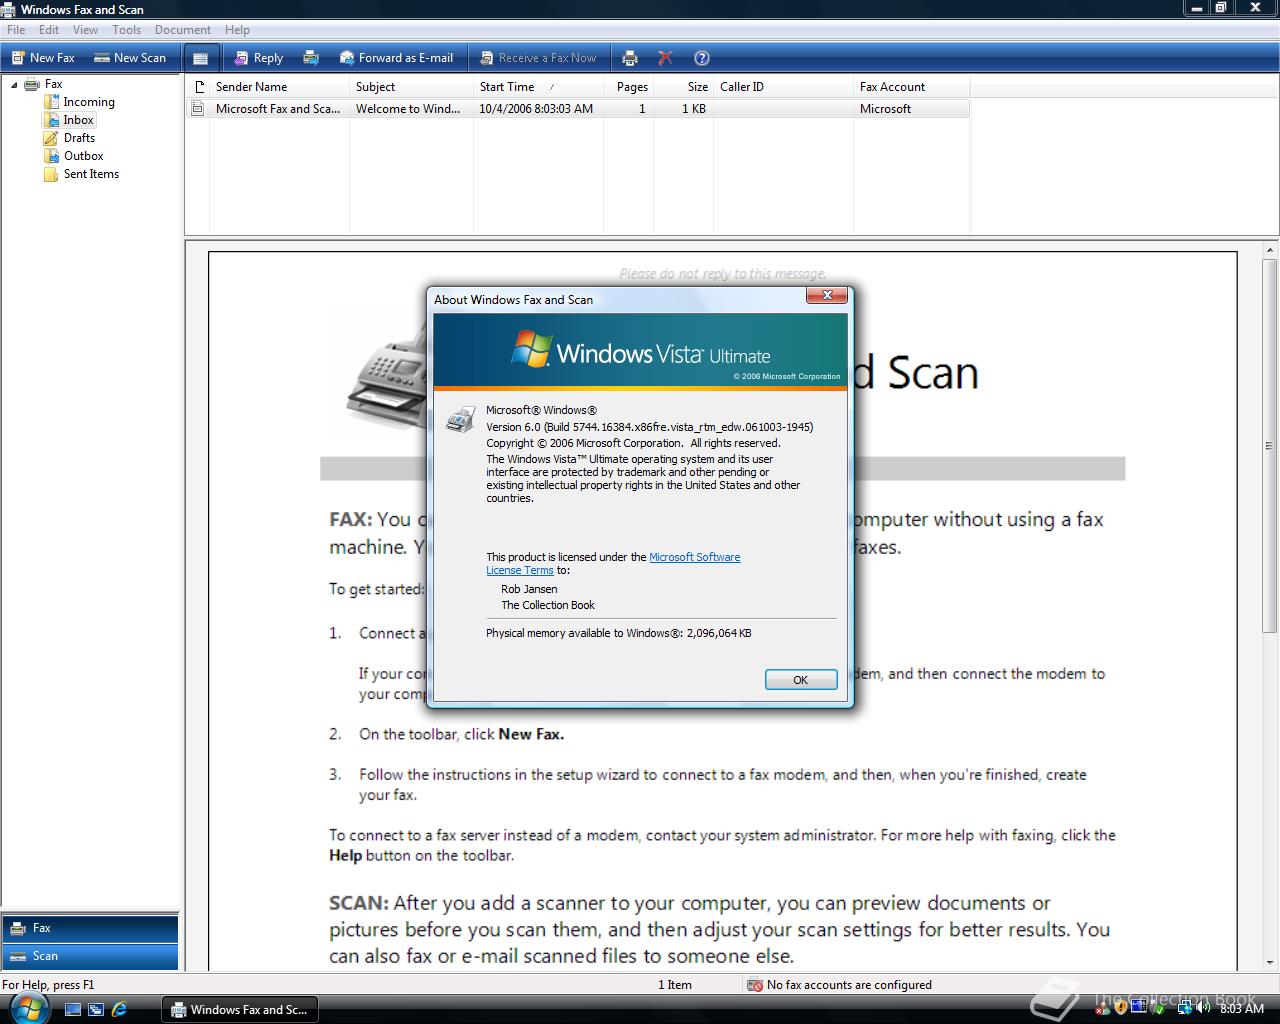Switch to the Scan view button
Viewport: 1280px width, 1024px height.
[x=90, y=956]
